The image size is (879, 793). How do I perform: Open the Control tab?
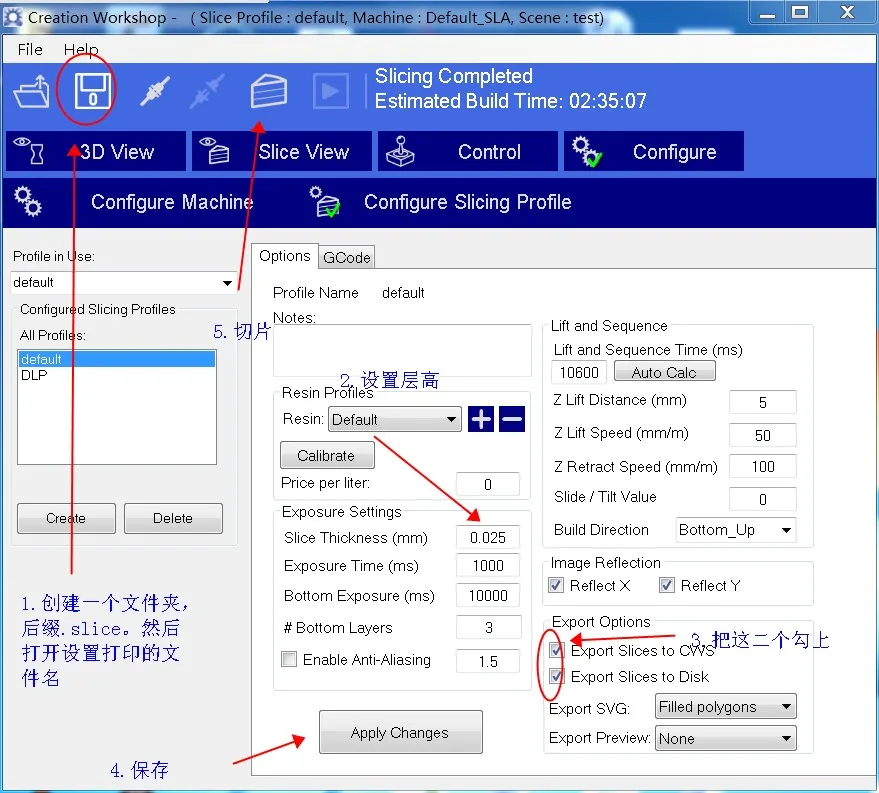pos(468,151)
